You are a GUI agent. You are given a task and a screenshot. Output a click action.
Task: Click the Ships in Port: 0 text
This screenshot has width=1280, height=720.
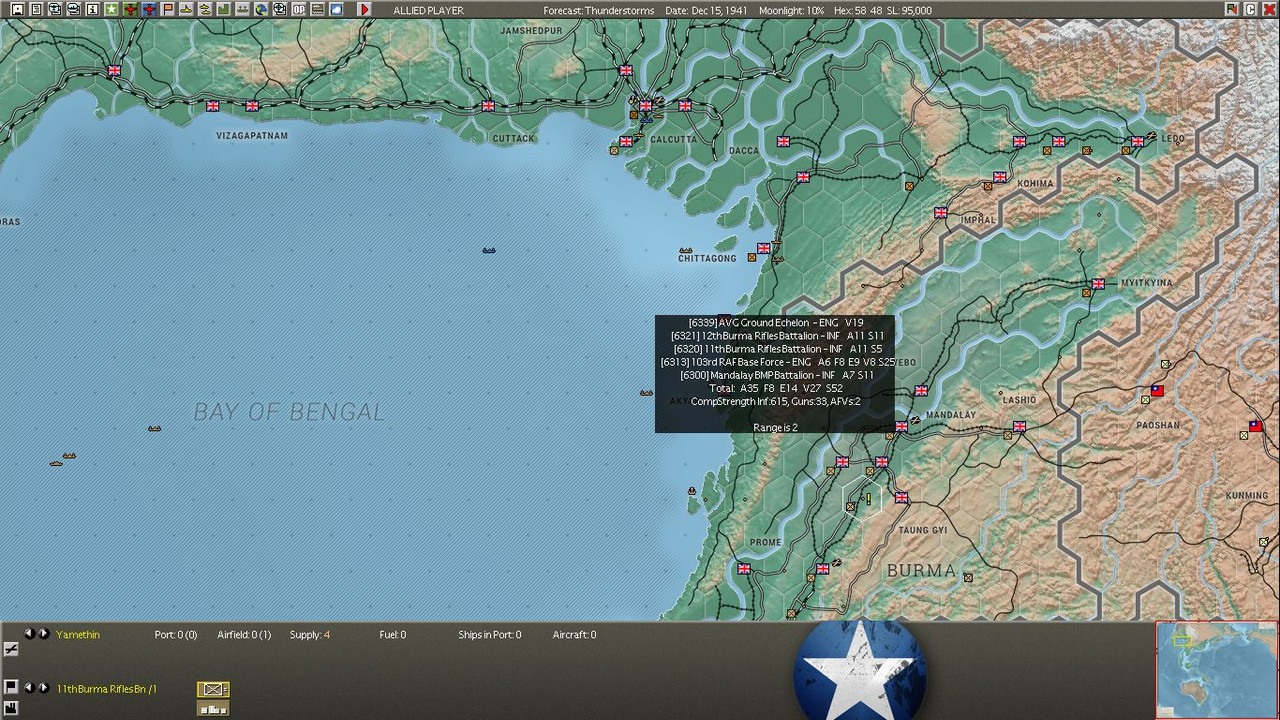490,635
